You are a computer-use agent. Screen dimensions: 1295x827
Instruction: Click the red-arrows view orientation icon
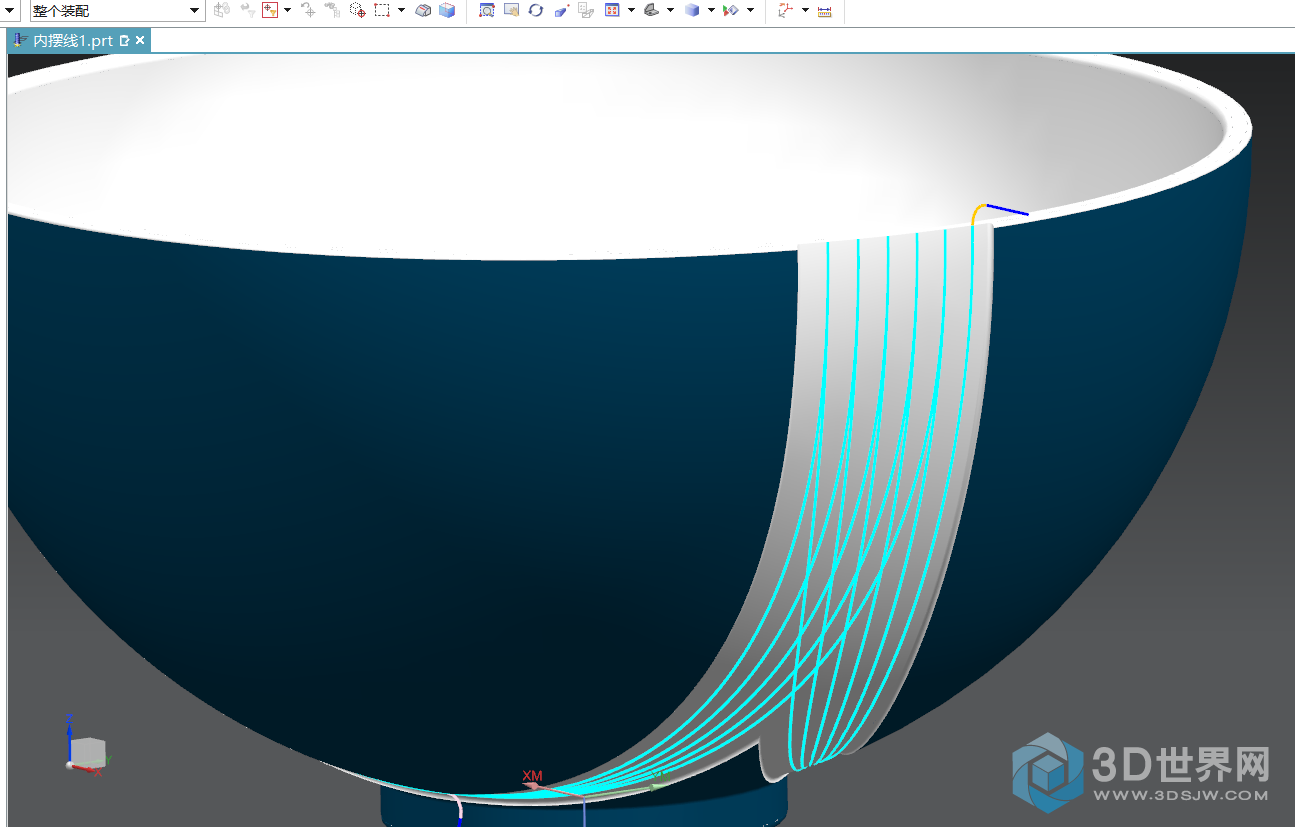point(612,10)
